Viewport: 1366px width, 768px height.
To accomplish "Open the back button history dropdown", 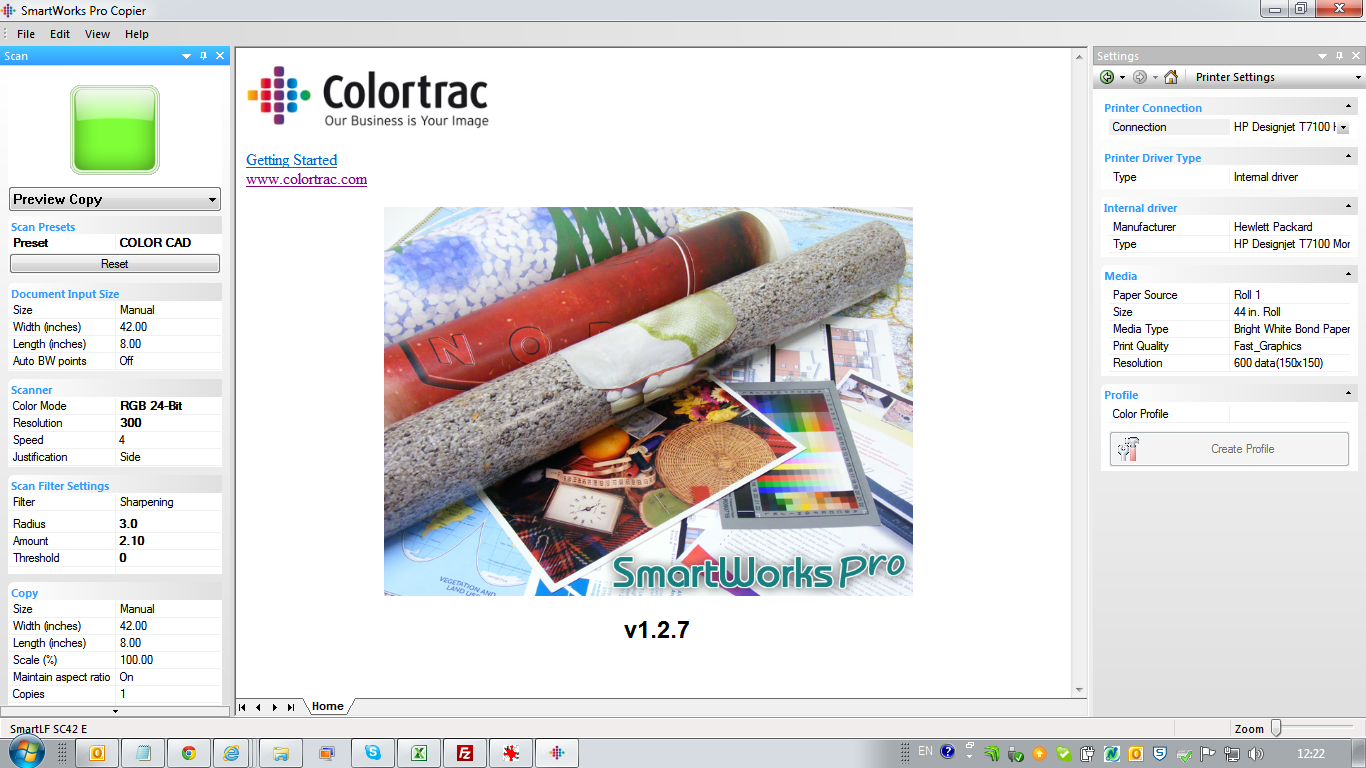I will pyautogui.click(x=1123, y=77).
